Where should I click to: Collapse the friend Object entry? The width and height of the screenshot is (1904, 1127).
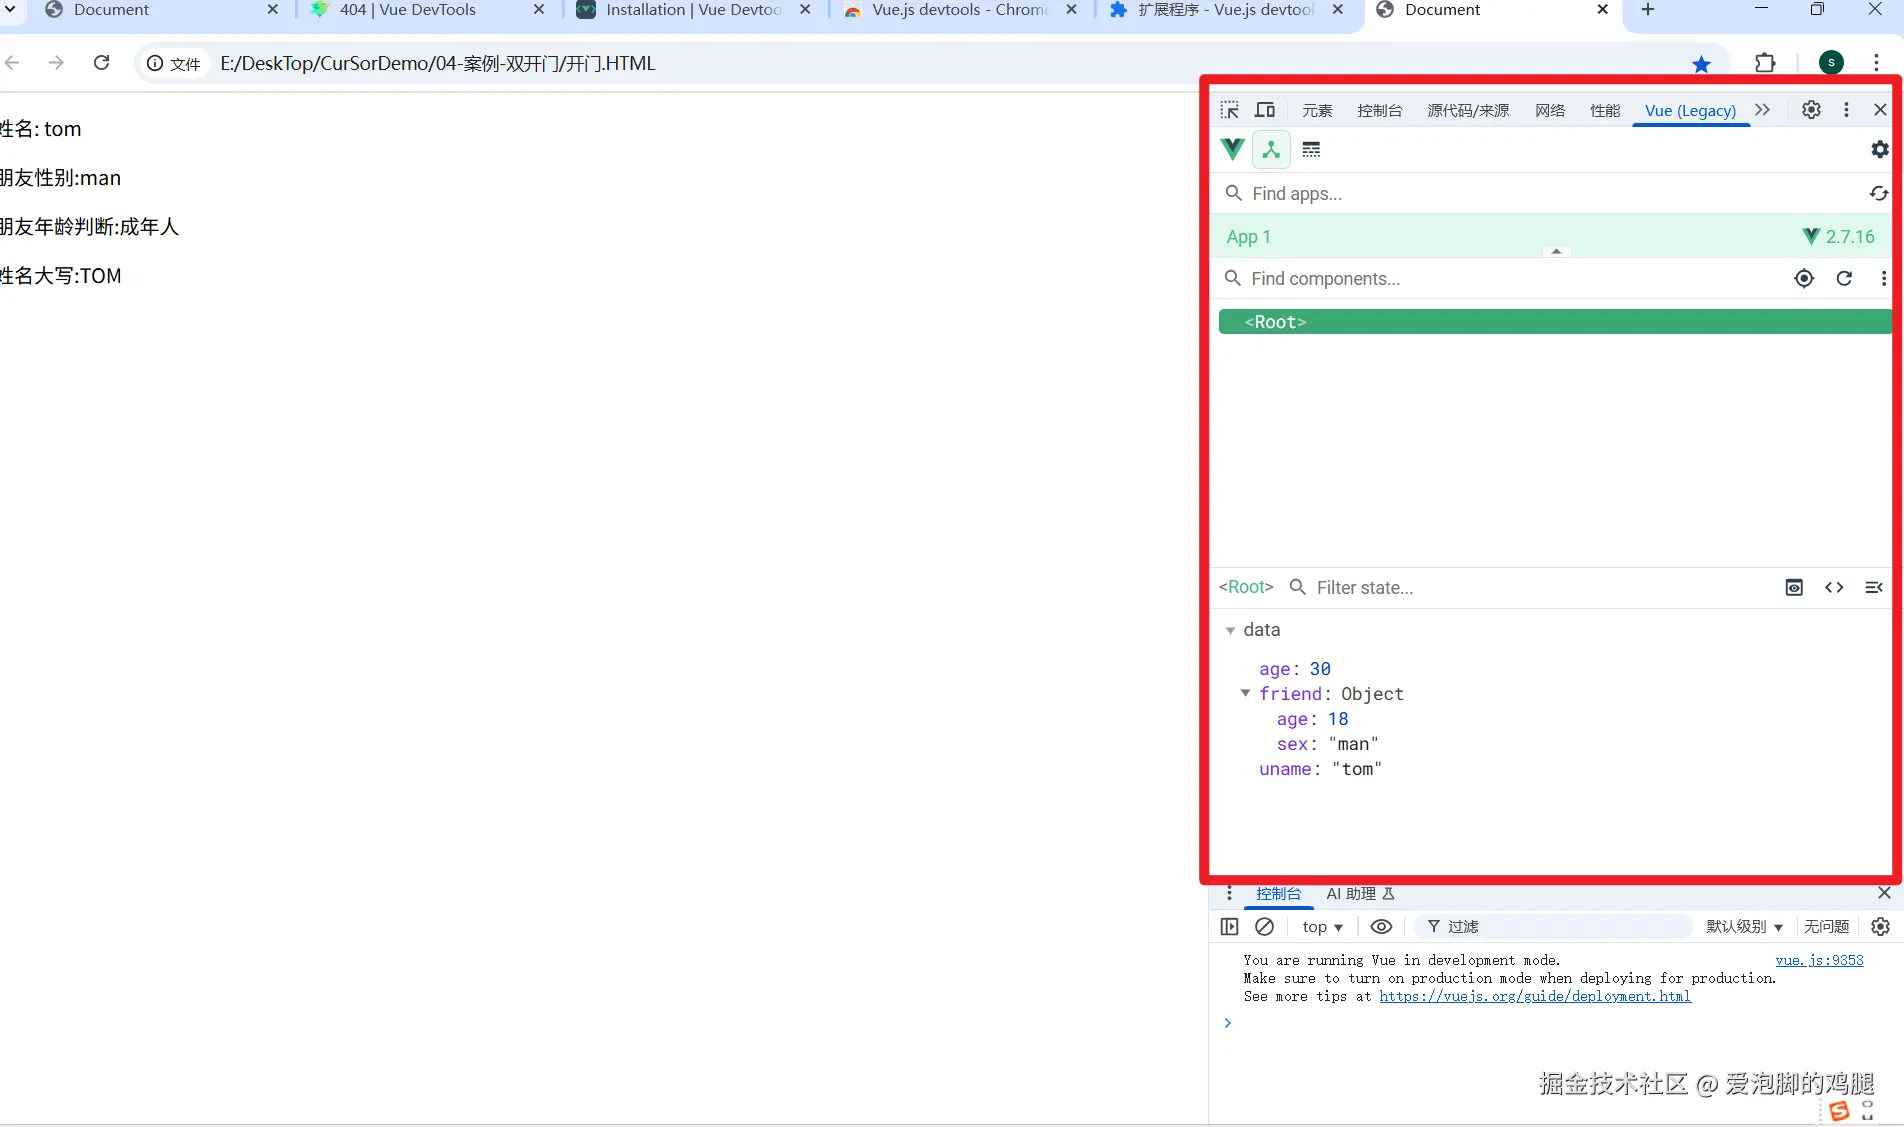point(1245,693)
